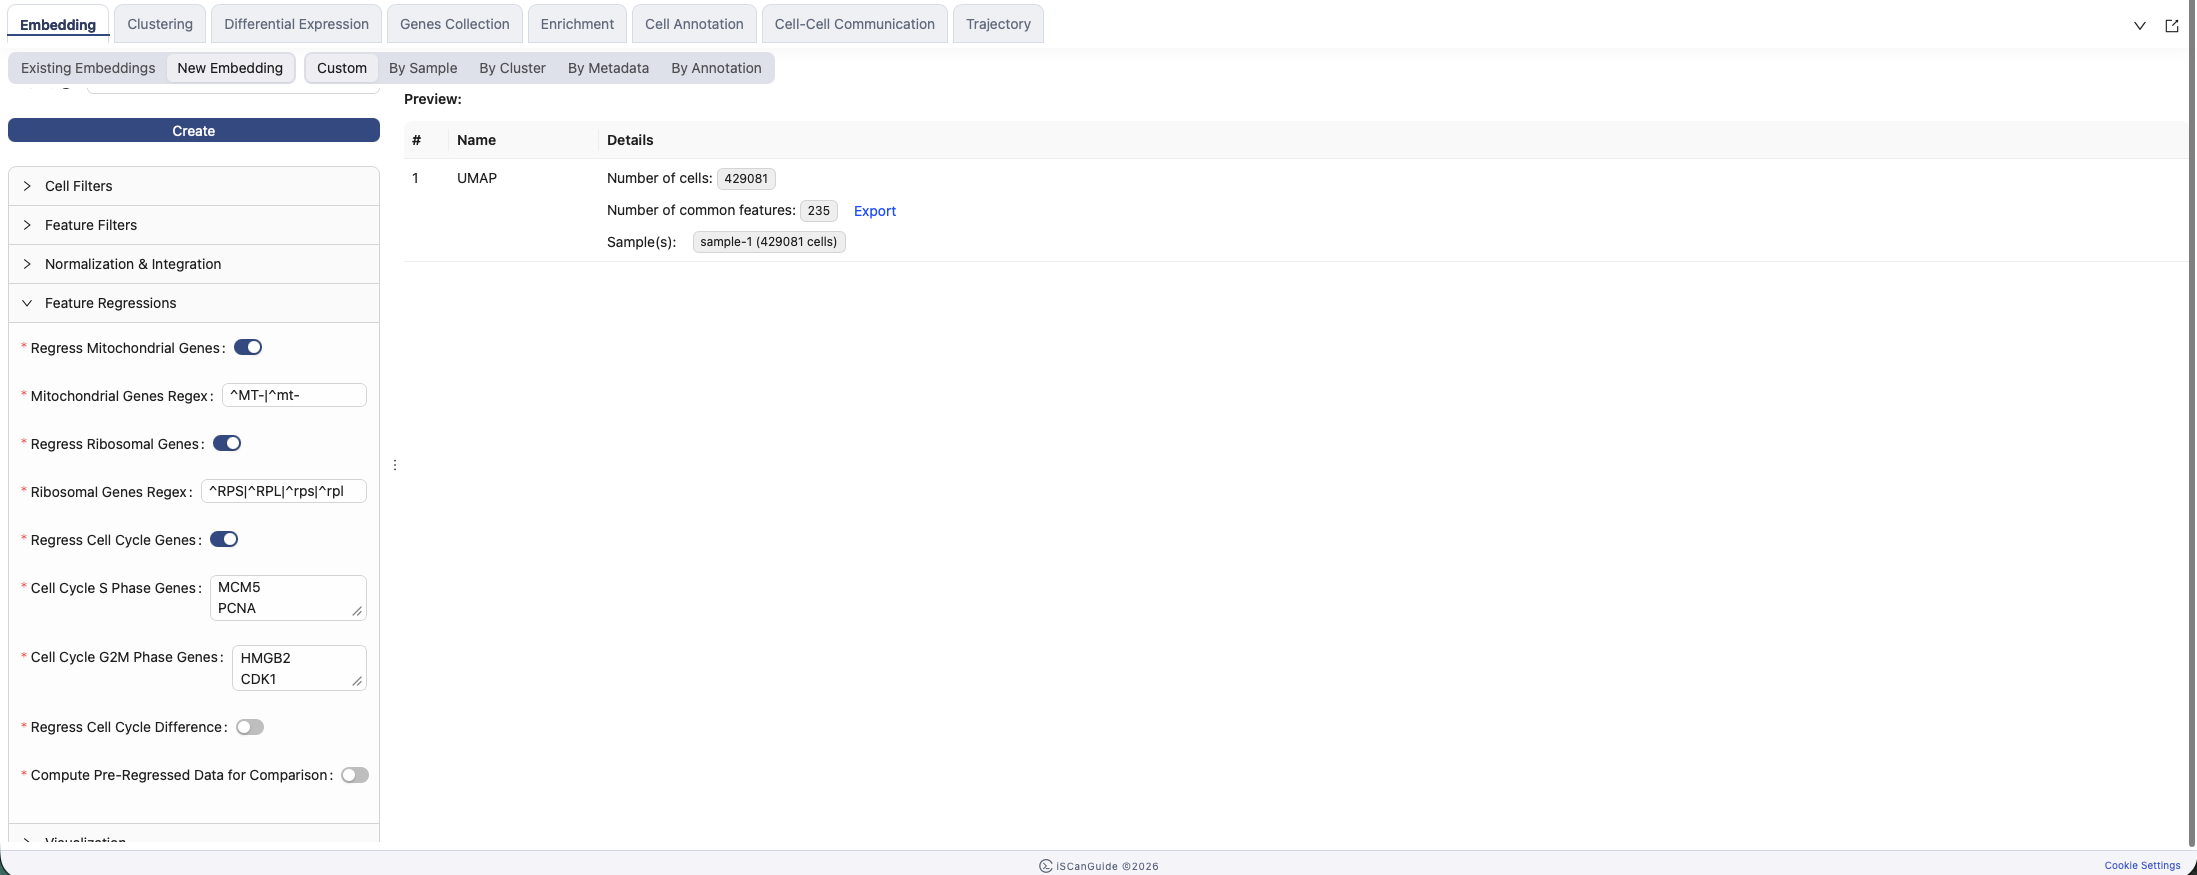Image resolution: width=2197 pixels, height=875 pixels.
Task: Toggle Regress Mitochondrial Genes switch
Action: click(x=248, y=347)
